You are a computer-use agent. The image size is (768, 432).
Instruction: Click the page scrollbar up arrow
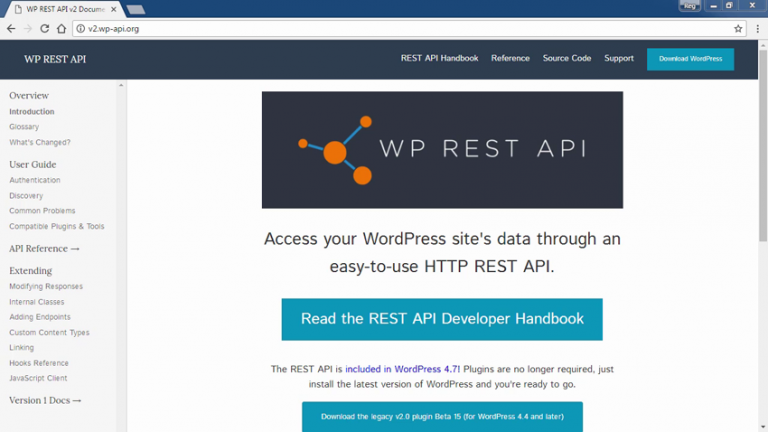coord(763,45)
